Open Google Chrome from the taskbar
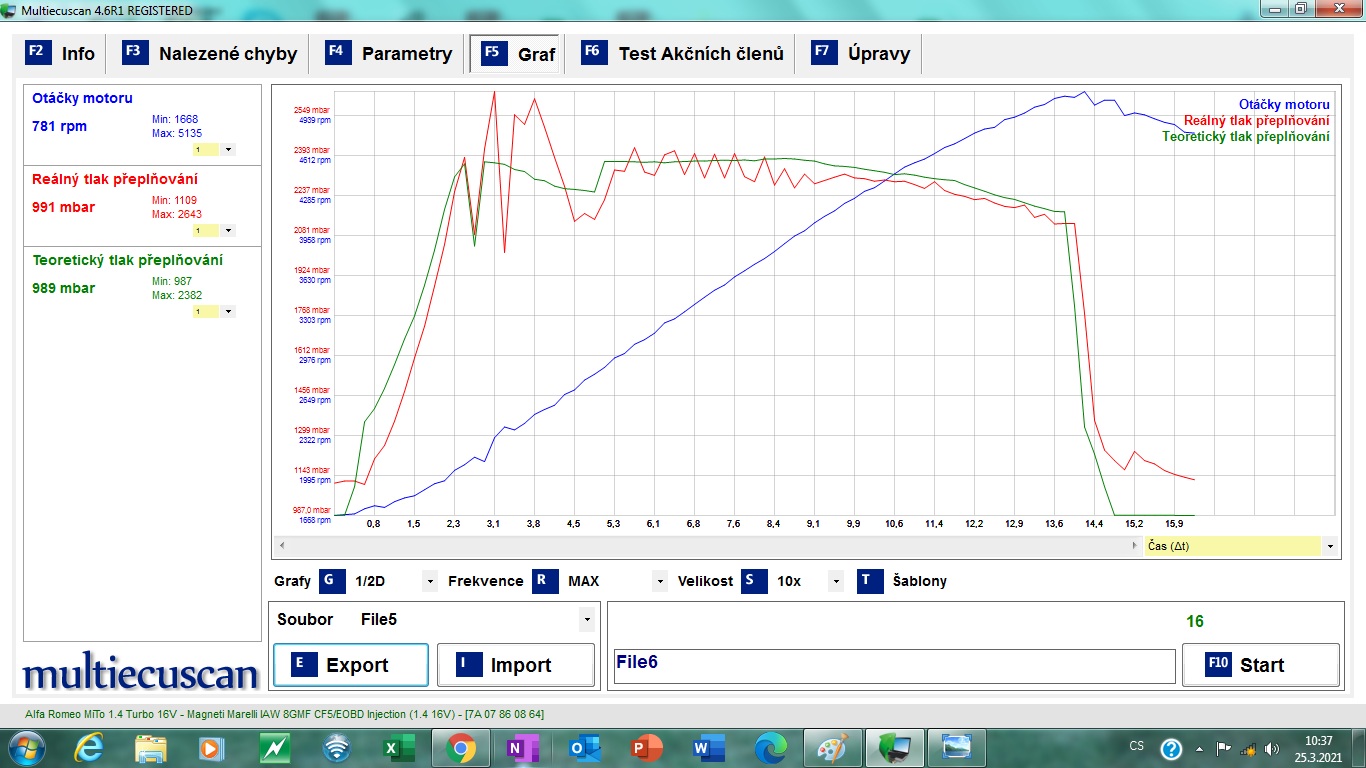The width and height of the screenshot is (1366, 768). 460,748
